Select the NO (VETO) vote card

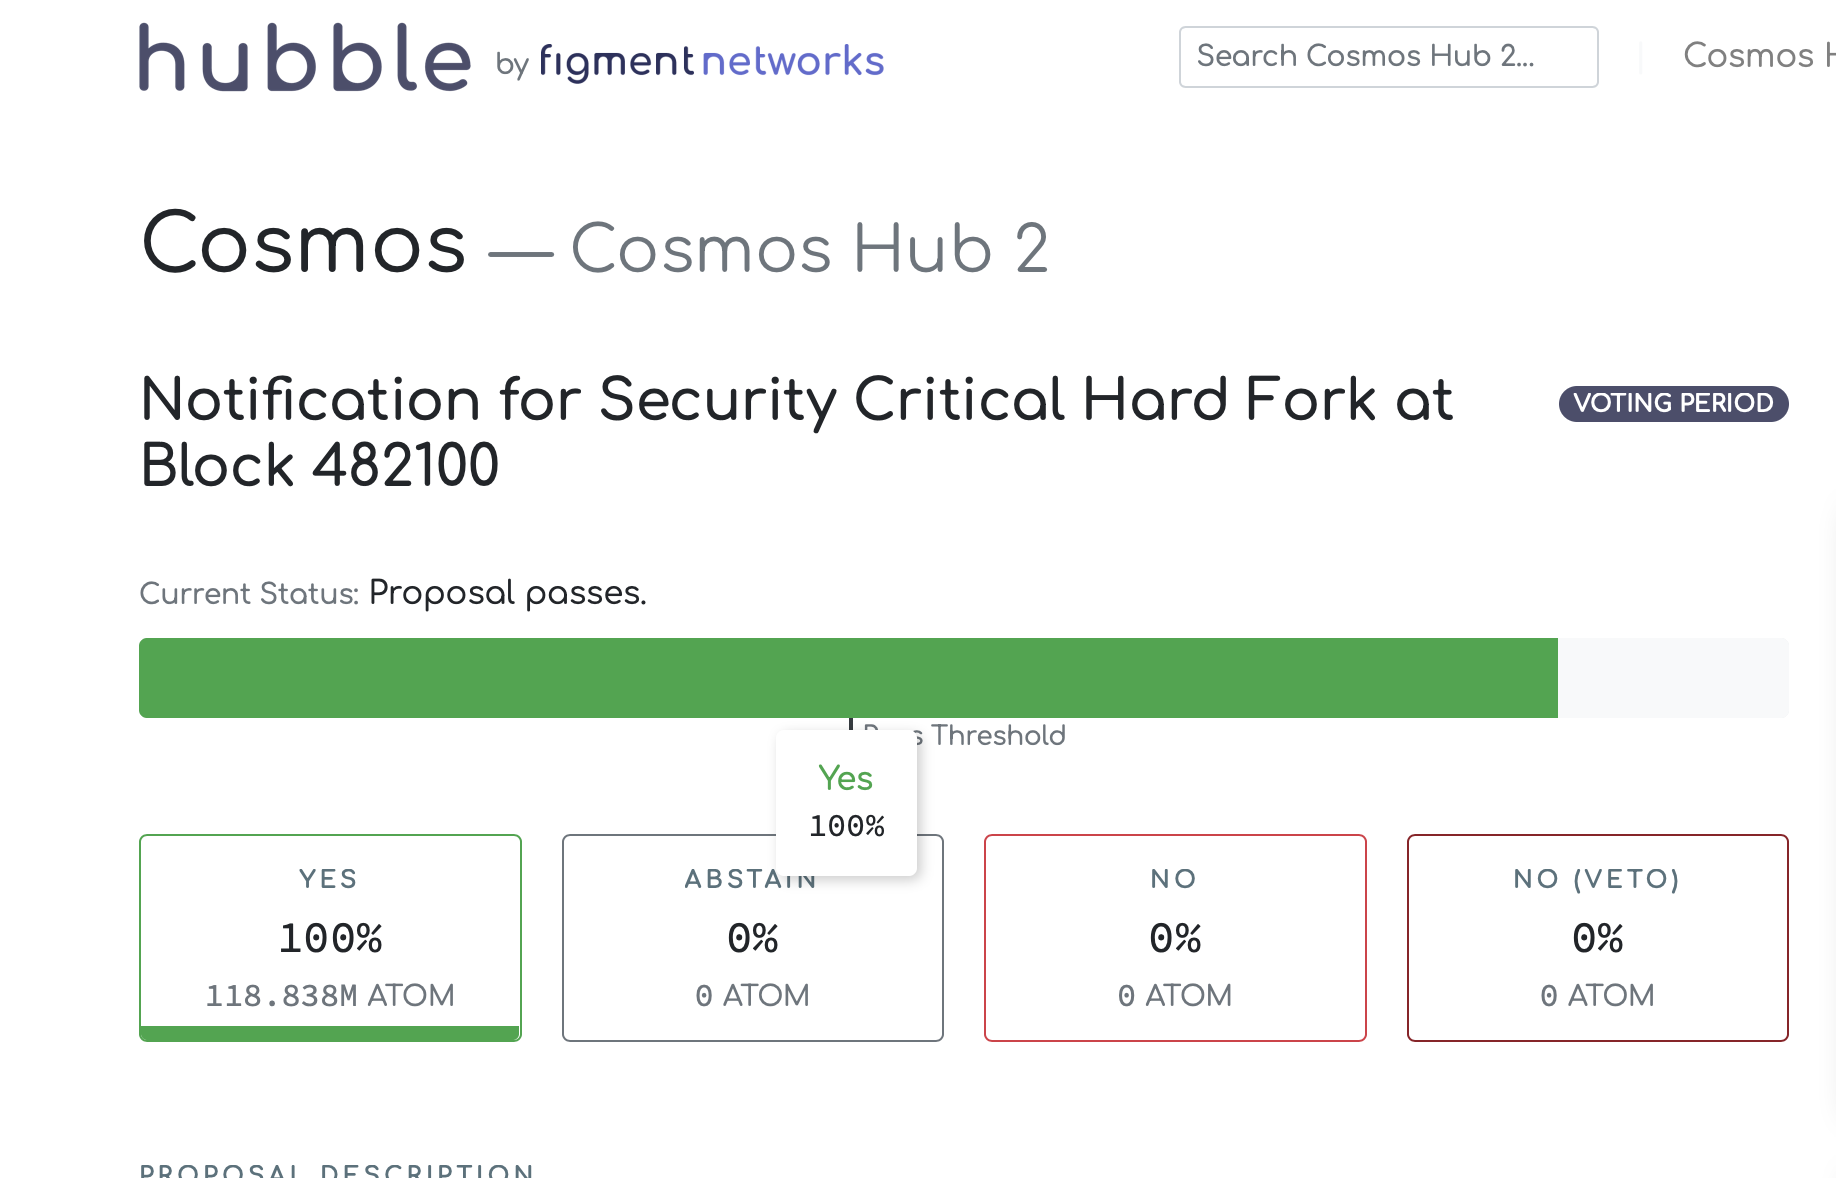pos(1597,937)
